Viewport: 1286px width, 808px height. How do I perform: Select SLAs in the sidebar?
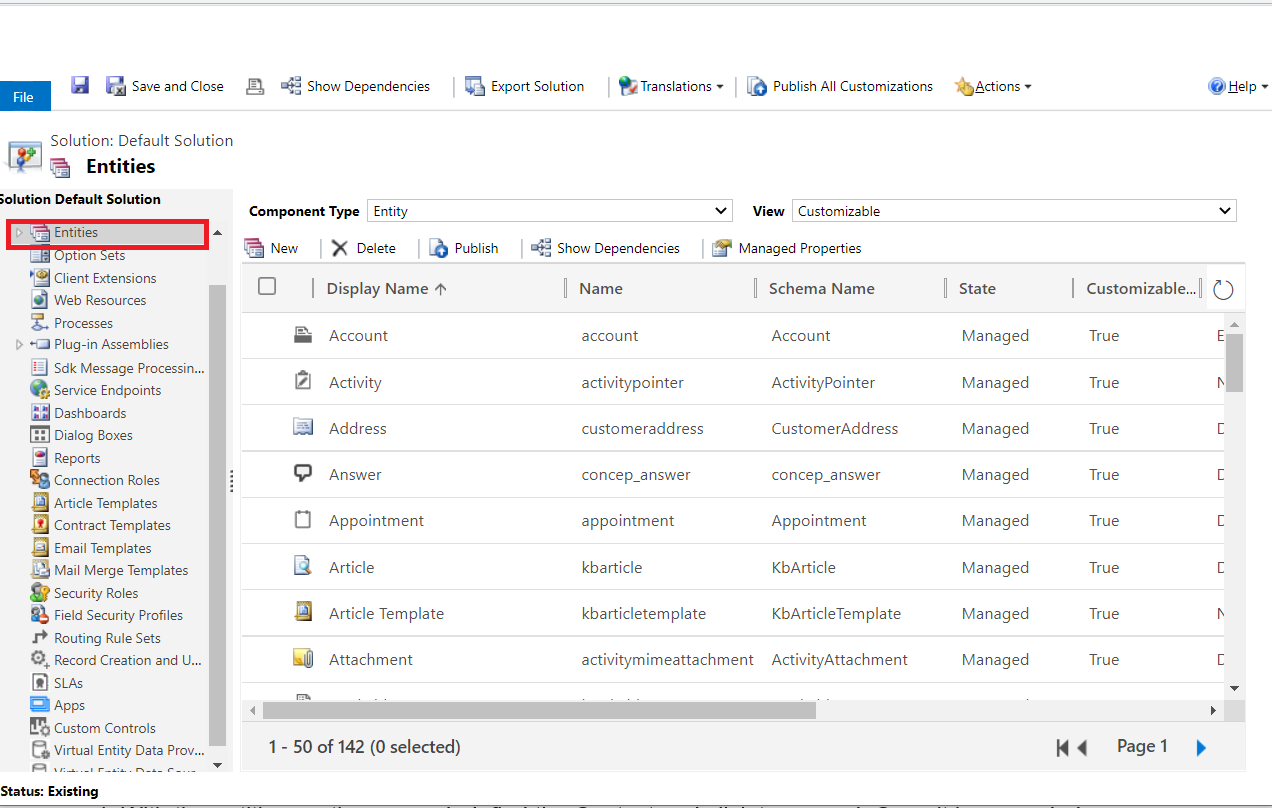(x=68, y=683)
